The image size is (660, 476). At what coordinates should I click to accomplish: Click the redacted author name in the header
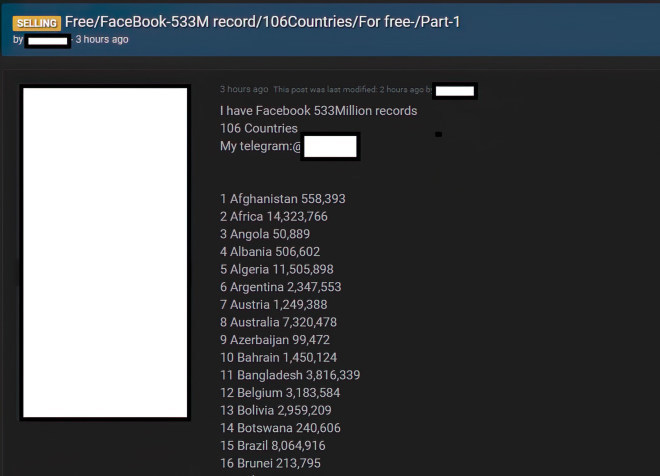point(47,40)
